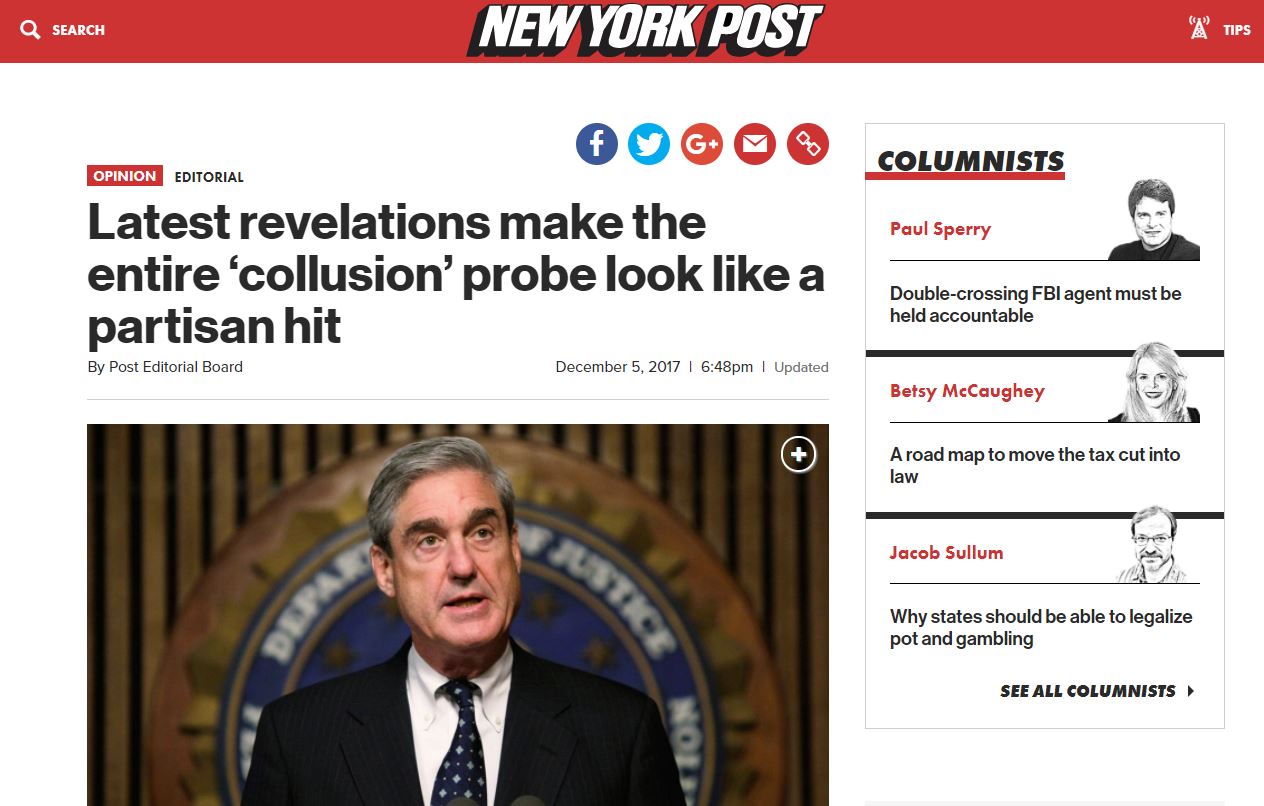Viewport: 1264px width, 806px height.
Task: Click the Tips antenna icon
Action: pyautogui.click(x=1198, y=29)
